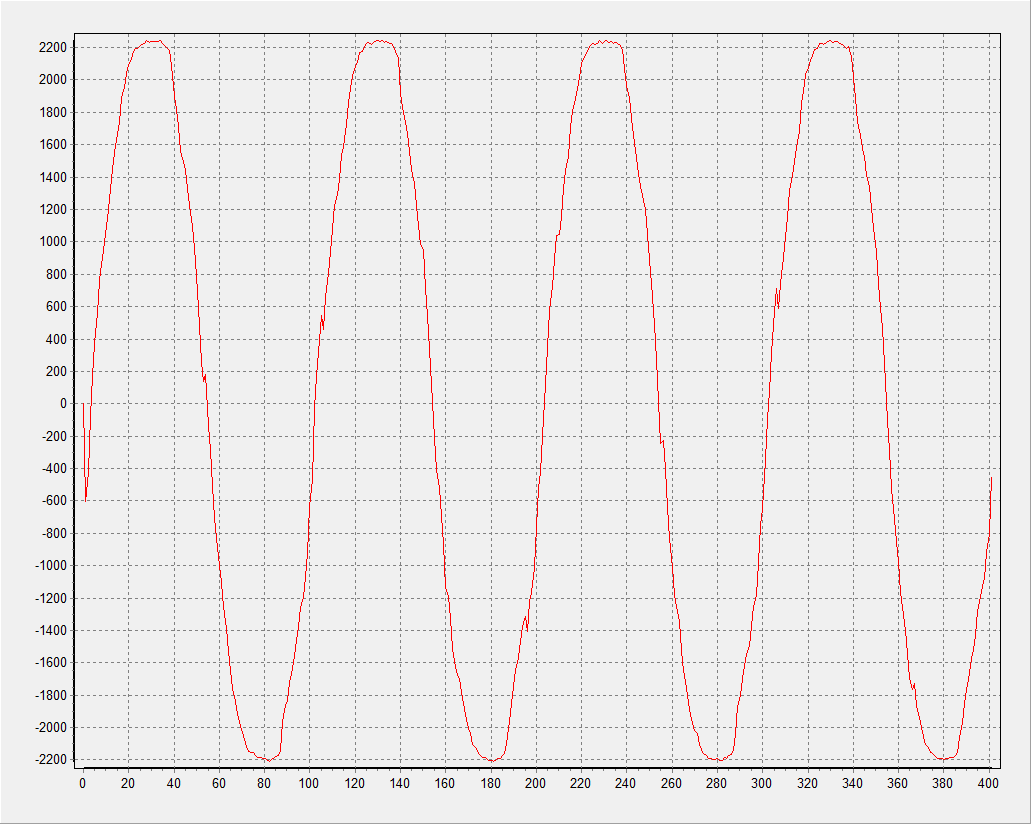Click the 100 label on the horizontal axis
The image size is (1031, 824).
[x=309, y=783]
